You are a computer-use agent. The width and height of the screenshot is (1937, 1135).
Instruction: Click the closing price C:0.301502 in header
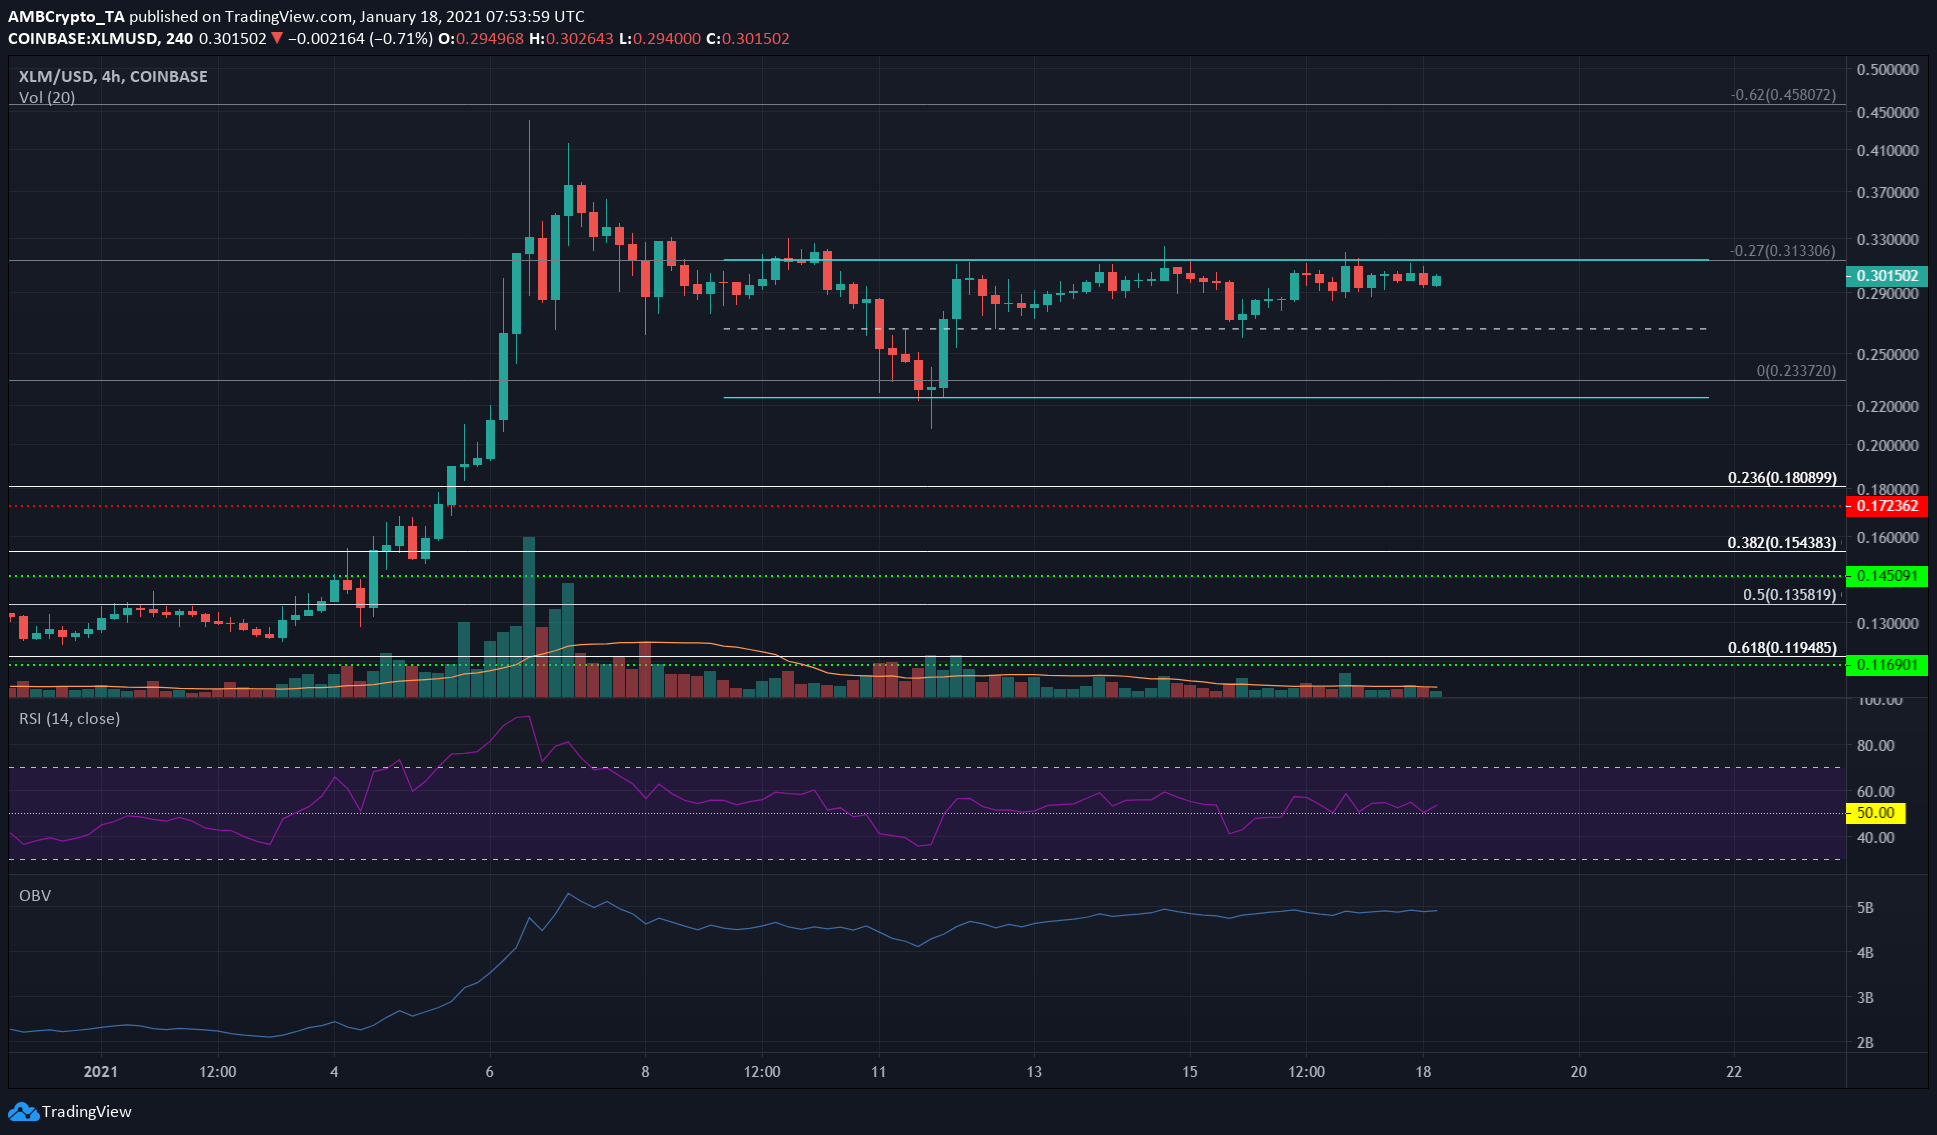[748, 39]
